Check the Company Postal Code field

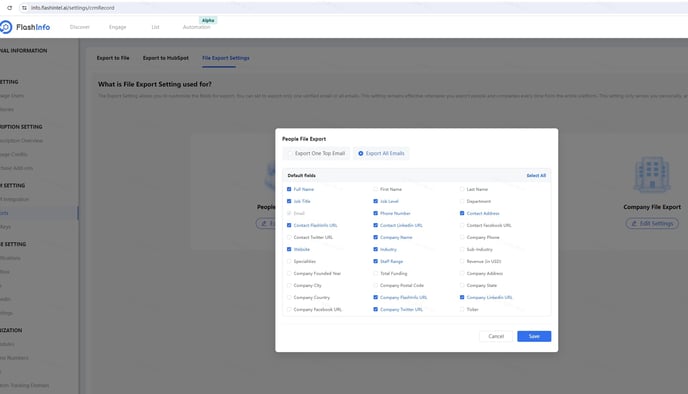tap(375, 285)
